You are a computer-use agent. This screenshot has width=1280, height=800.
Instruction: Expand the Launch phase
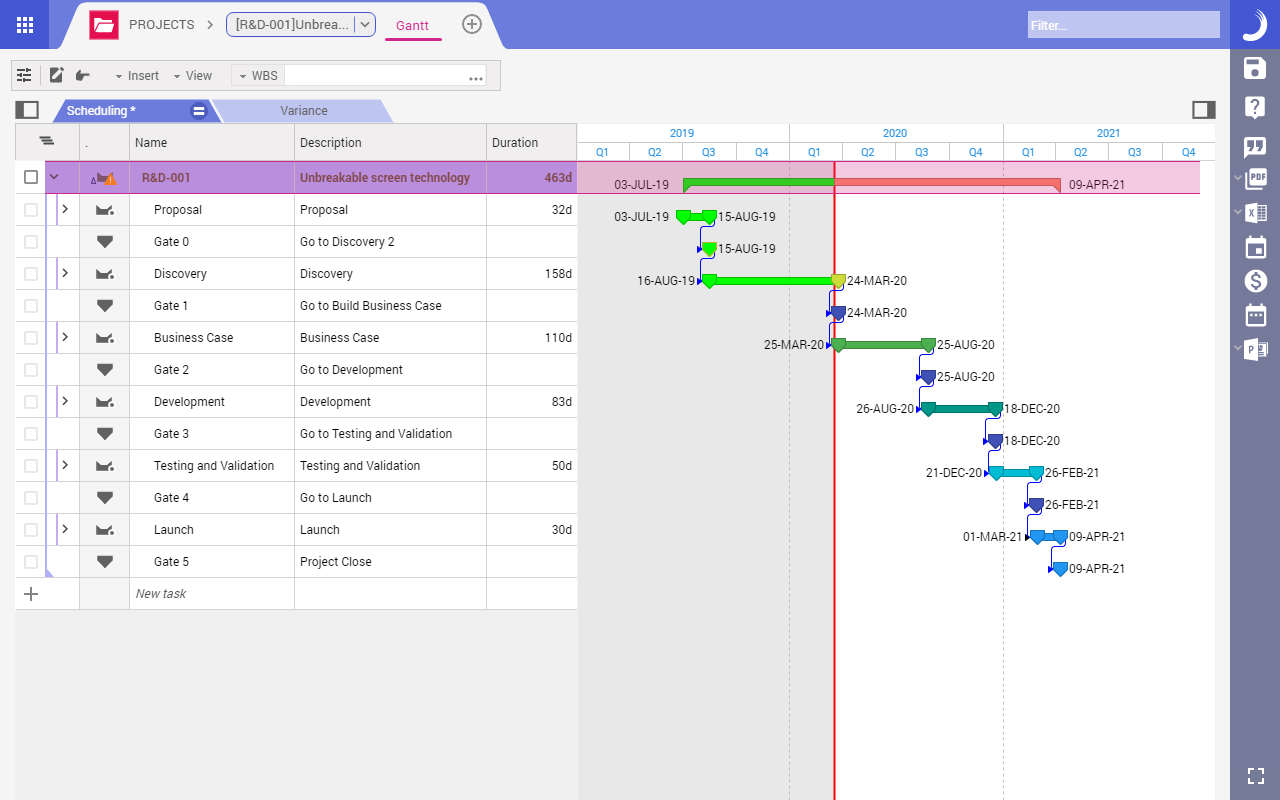click(65, 529)
